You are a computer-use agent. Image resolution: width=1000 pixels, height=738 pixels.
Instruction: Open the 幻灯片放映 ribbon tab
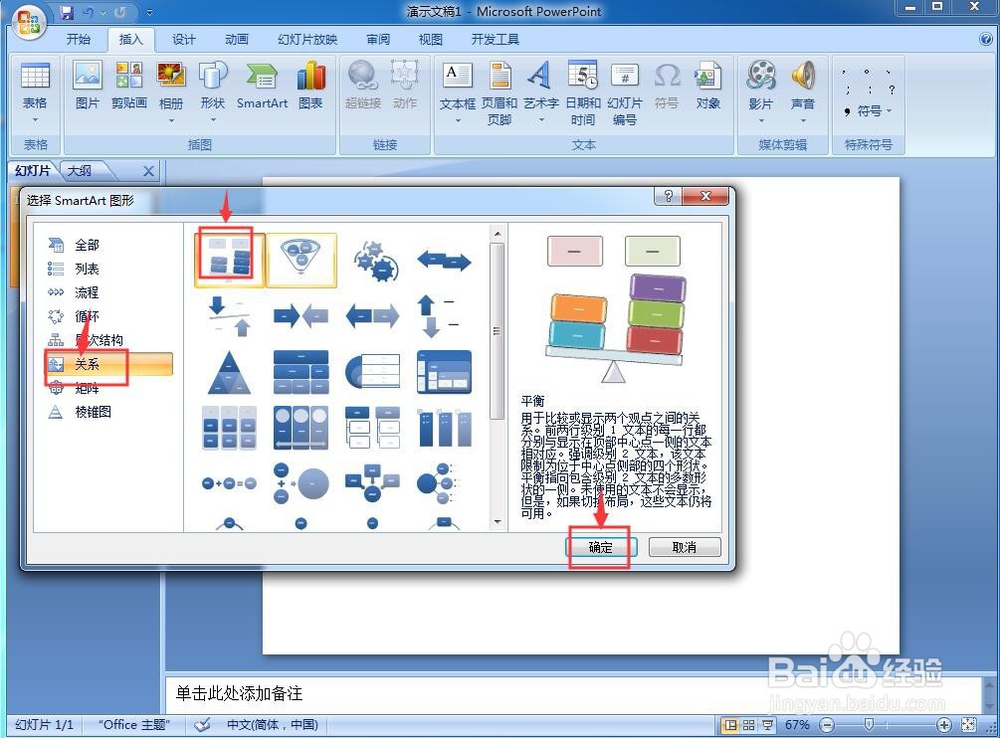tap(307, 40)
